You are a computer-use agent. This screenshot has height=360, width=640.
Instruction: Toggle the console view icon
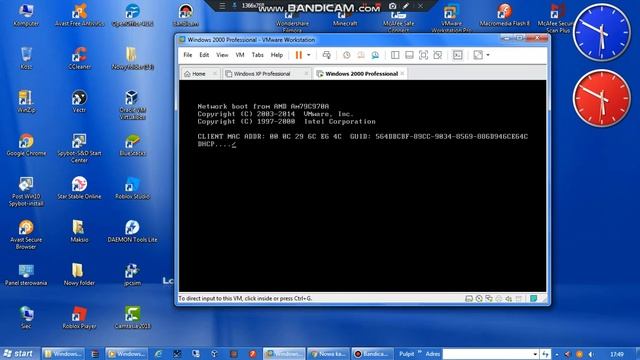click(458, 55)
